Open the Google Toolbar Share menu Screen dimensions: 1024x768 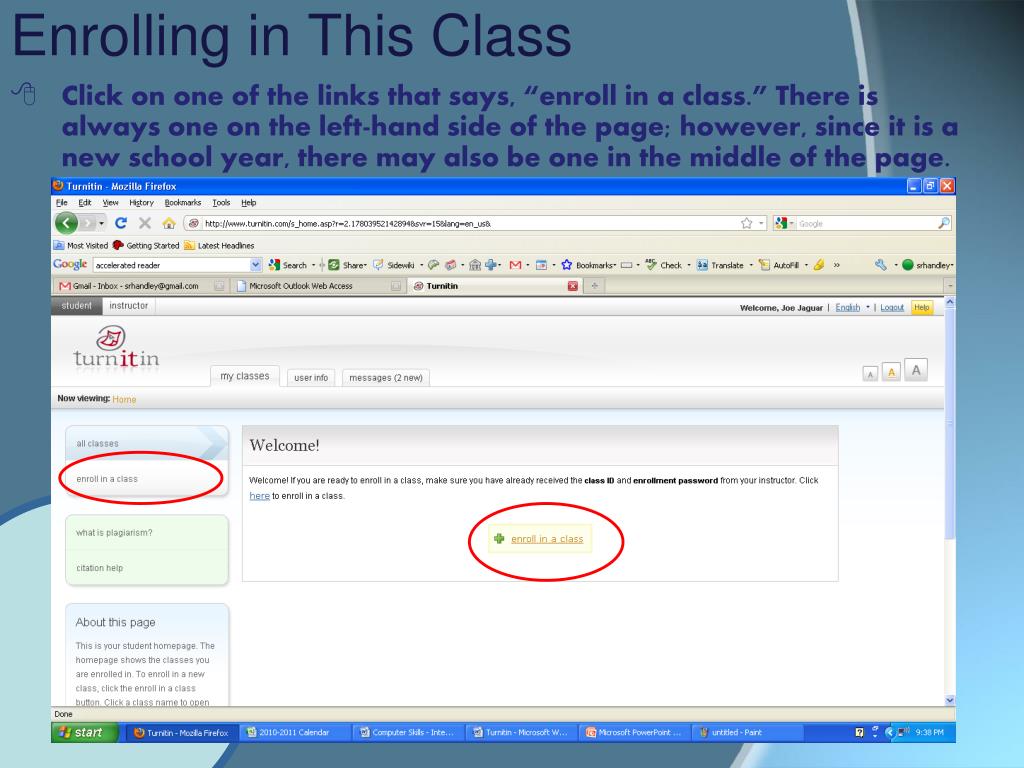tap(347, 265)
